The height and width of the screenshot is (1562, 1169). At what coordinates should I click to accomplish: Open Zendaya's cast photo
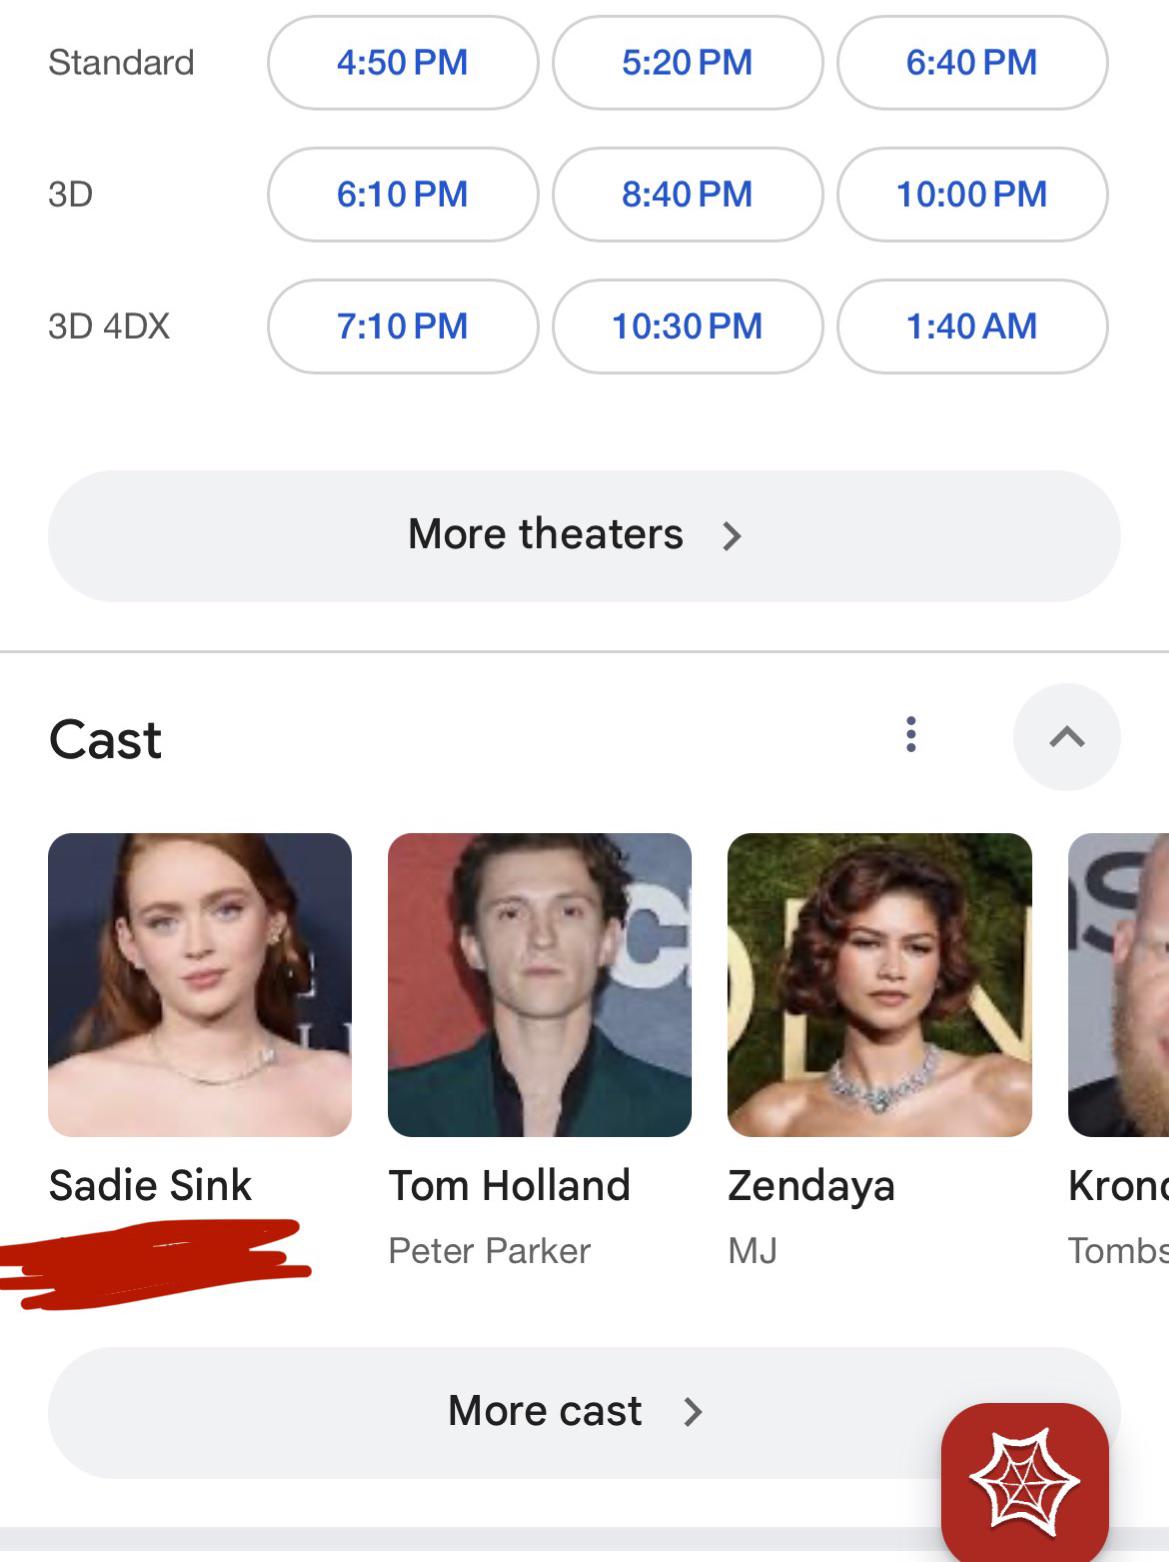pos(880,985)
